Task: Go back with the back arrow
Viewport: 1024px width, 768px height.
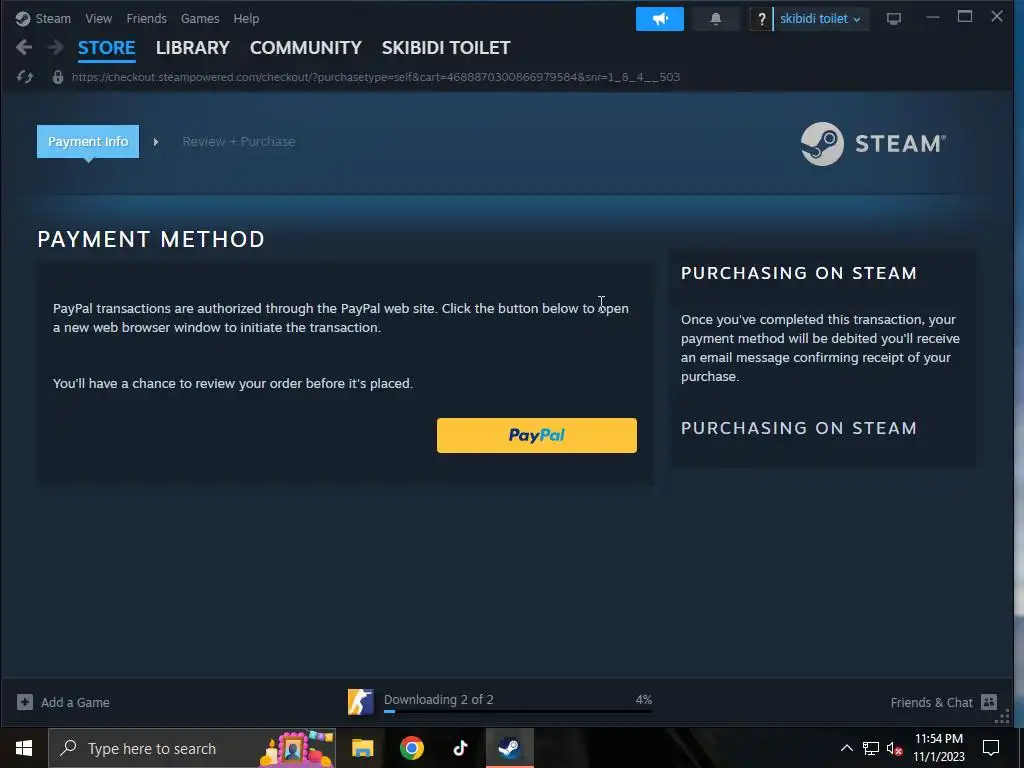Action: point(24,47)
